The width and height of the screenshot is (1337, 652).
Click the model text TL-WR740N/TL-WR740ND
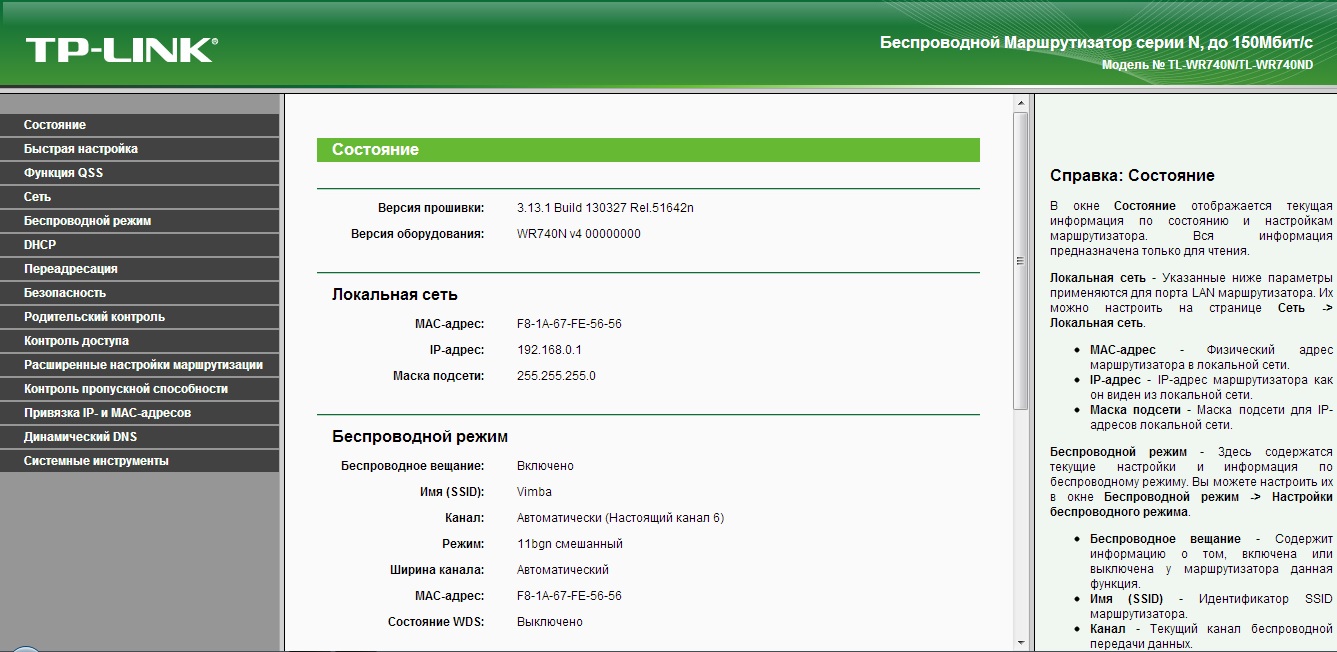[1240, 65]
